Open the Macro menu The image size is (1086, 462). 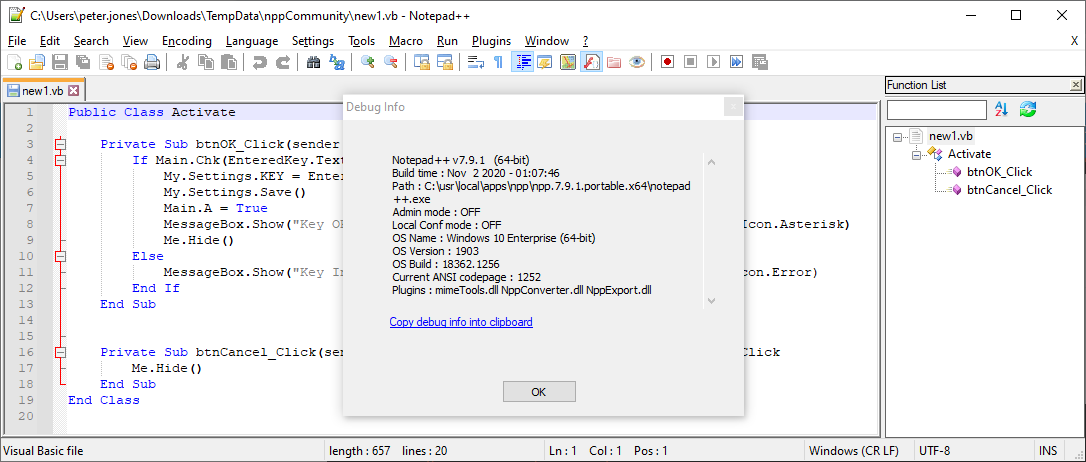406,41
